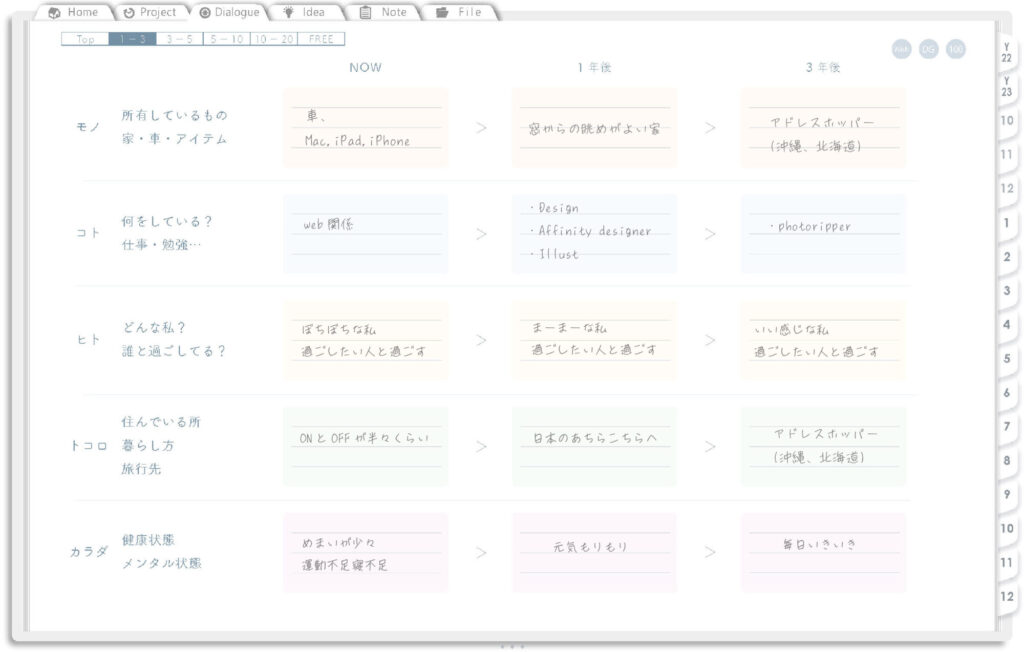The image size is (1024, 652).
Task: Choose the 3-5 year range button
Action: [180, 39]
